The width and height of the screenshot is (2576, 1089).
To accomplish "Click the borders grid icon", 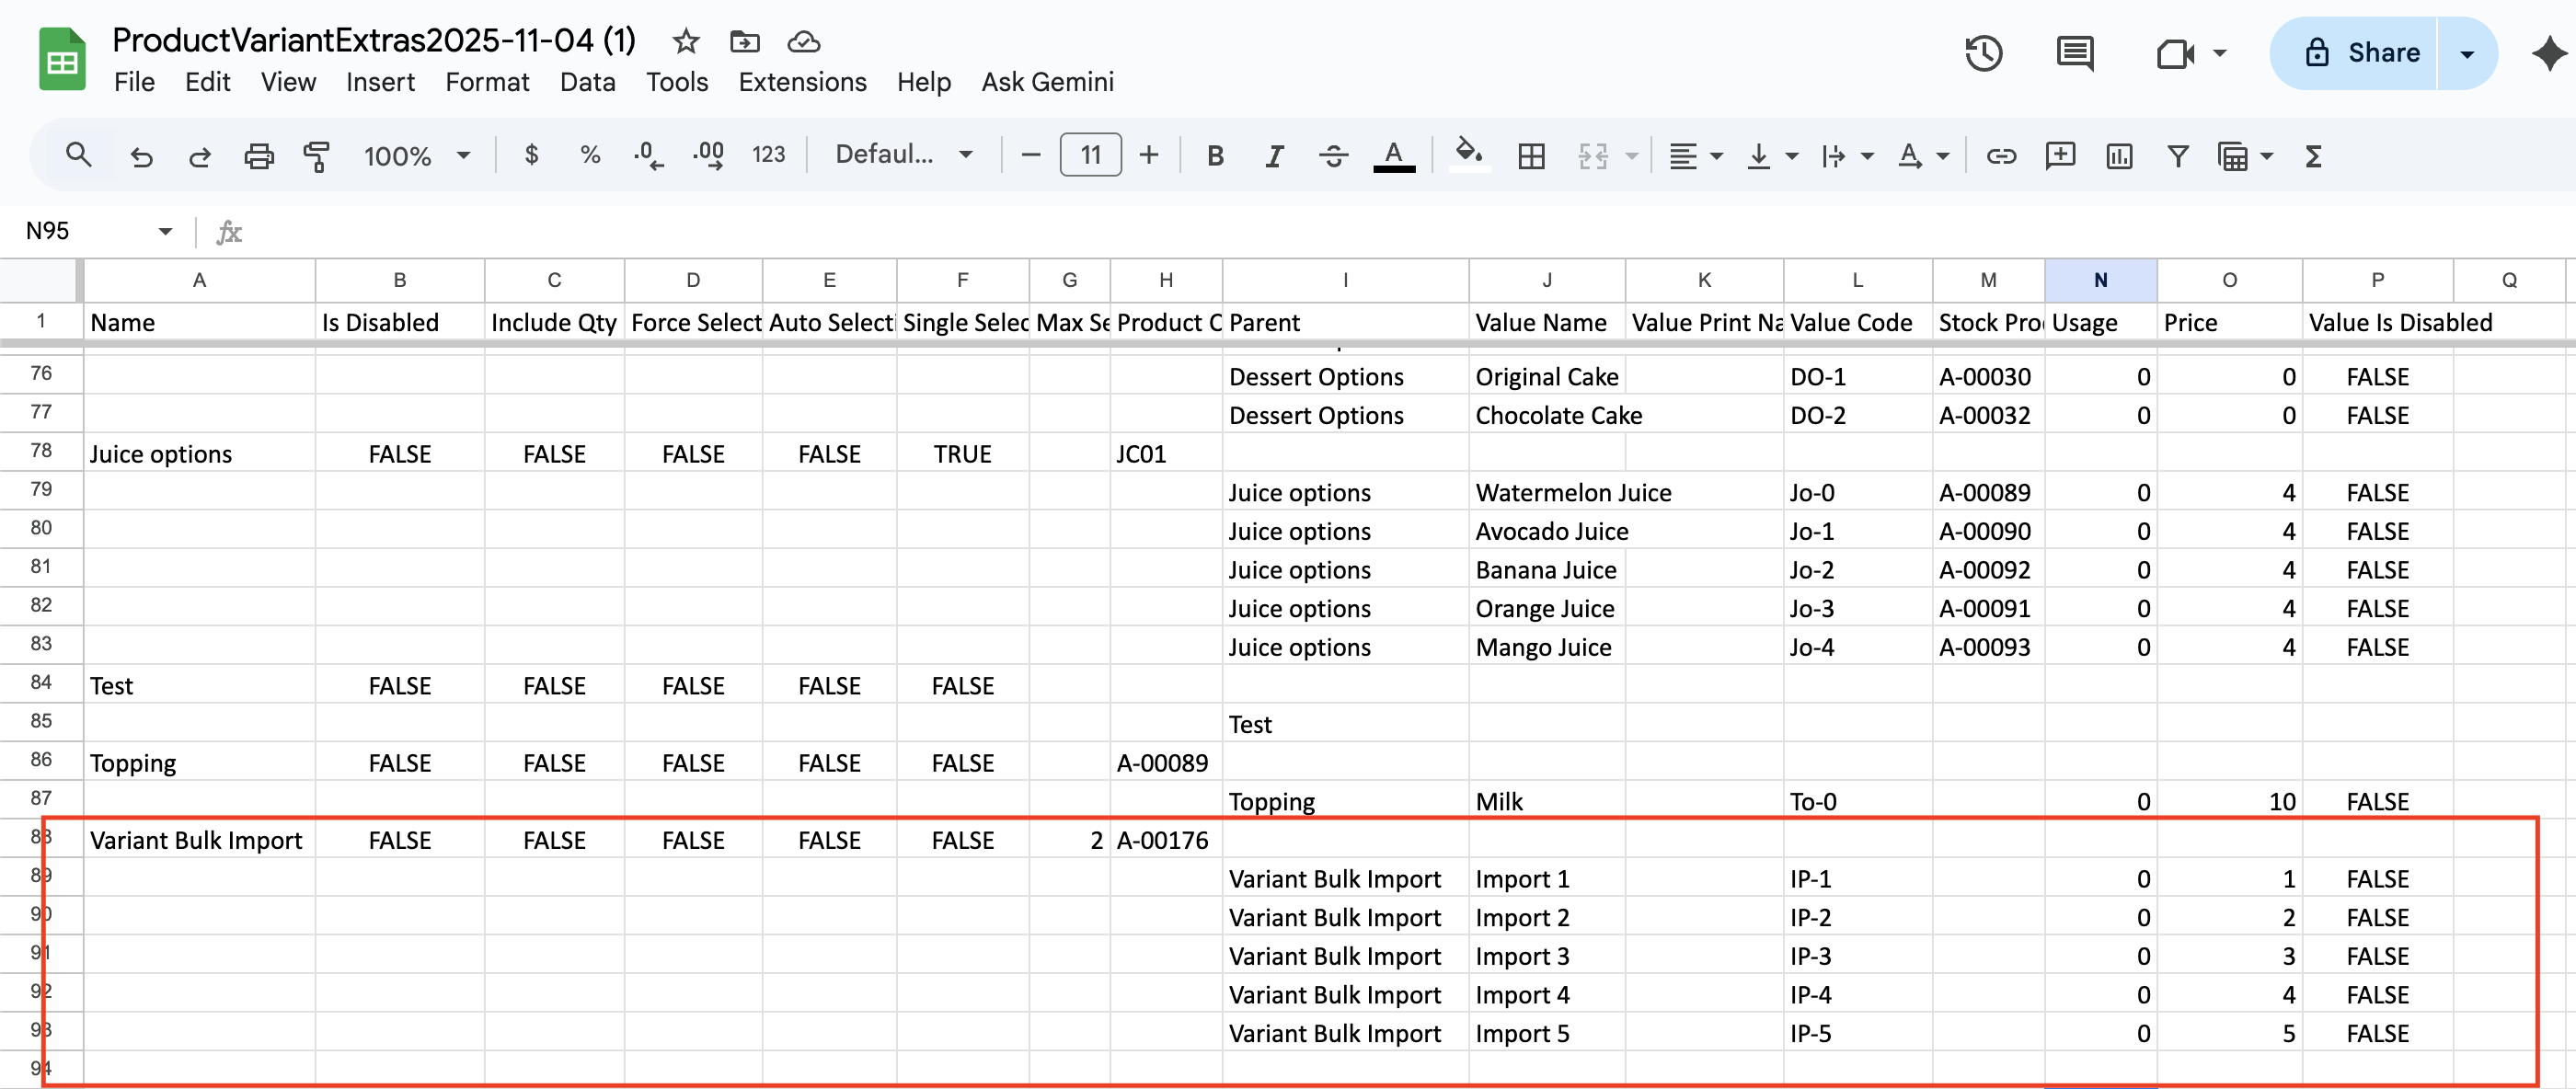I will coord(1531,155).
